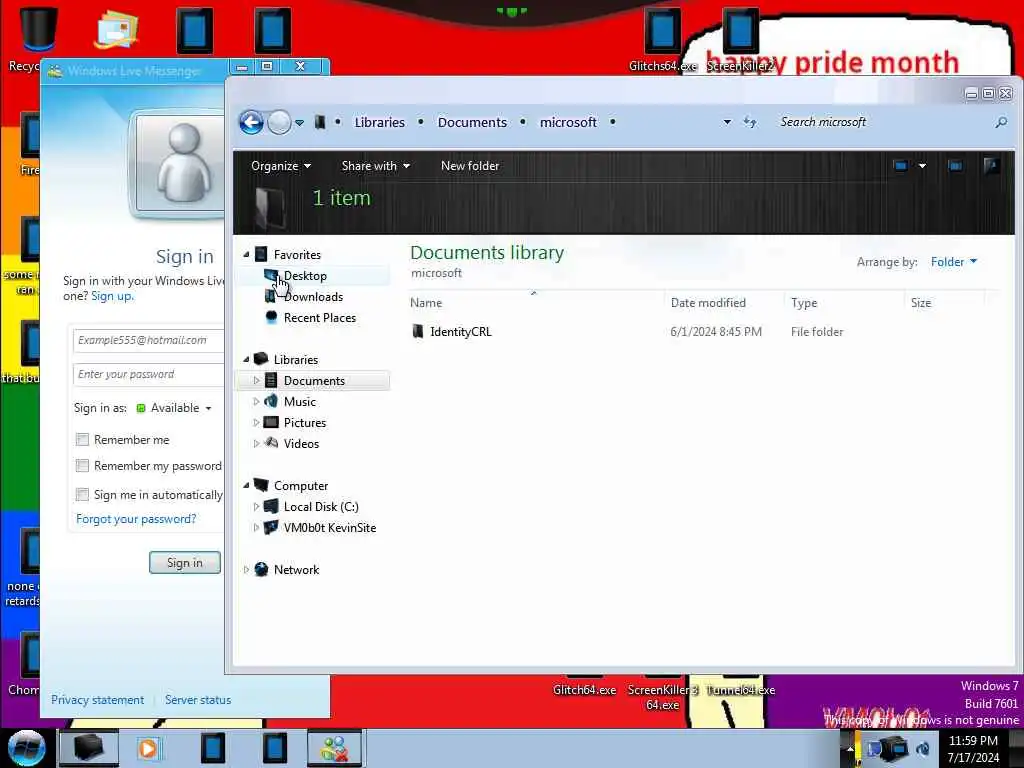The height and width of the screenshot is (768, 1024).
Task: Click the Messenger user avatar picture
Action: coord(180,163)
